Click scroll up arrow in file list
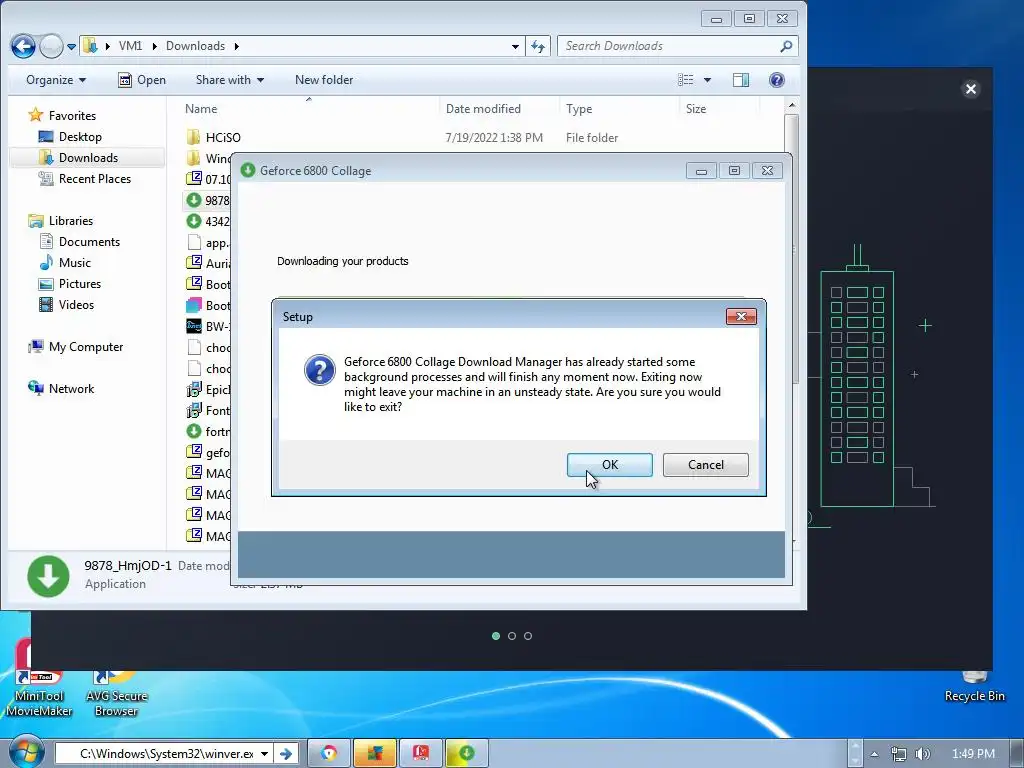This screenshot has height=768, width=1024. tap(792, 105)
